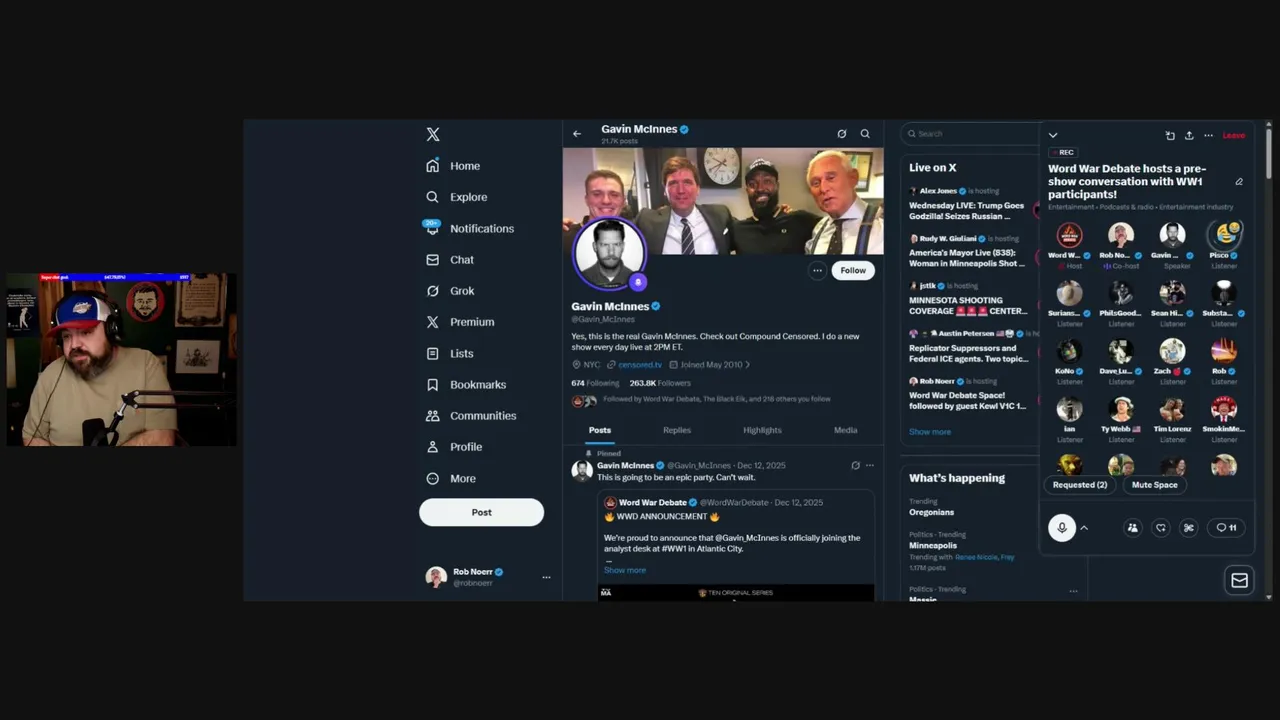Open profile more options ellipsis button
1280x720 pixels.
[817, 270]
